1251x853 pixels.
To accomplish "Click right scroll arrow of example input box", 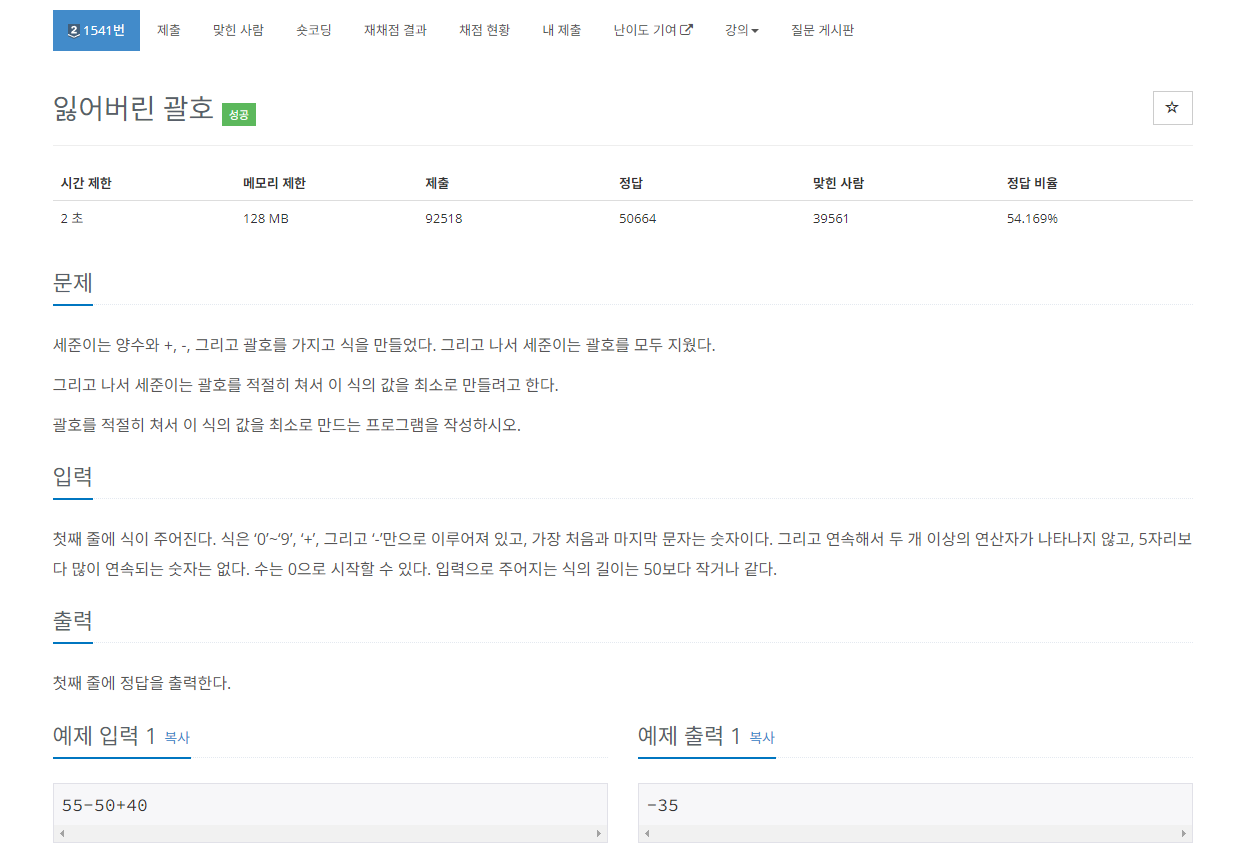I will point(599,833).
